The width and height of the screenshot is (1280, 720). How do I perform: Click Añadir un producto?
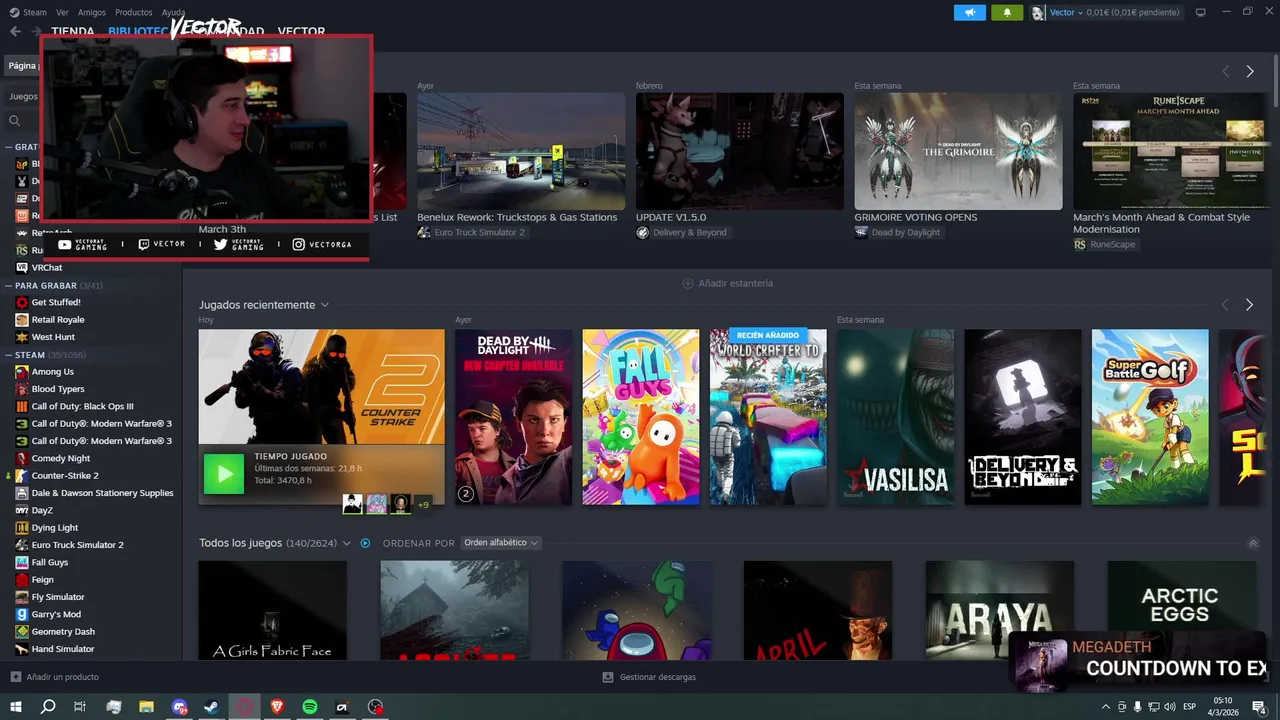(x=55, y=677)
